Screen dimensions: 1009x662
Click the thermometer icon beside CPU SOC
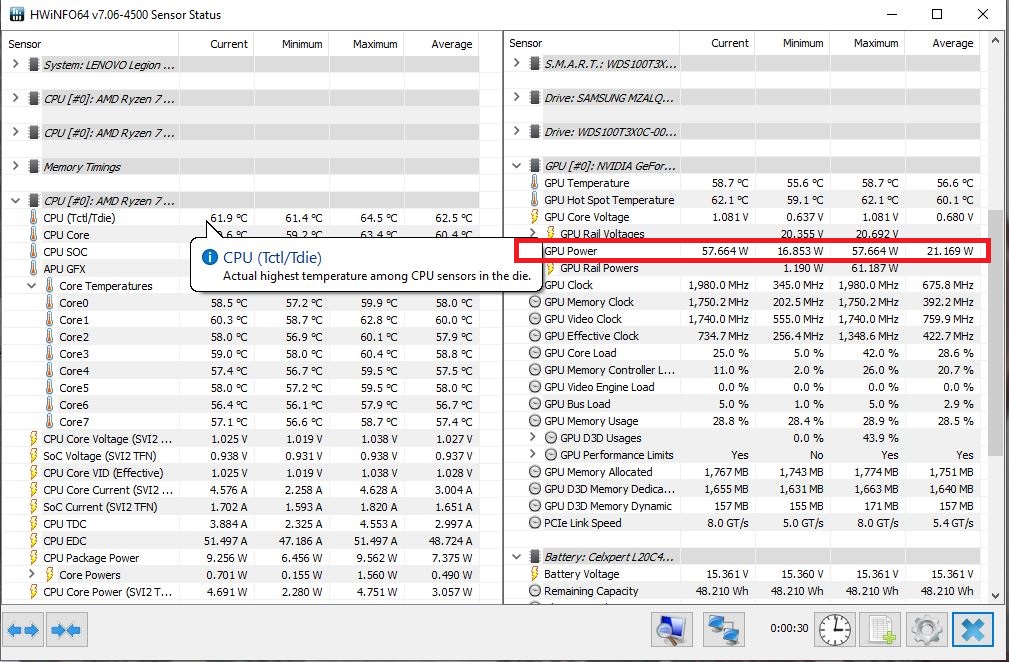(x=33, y=252)
